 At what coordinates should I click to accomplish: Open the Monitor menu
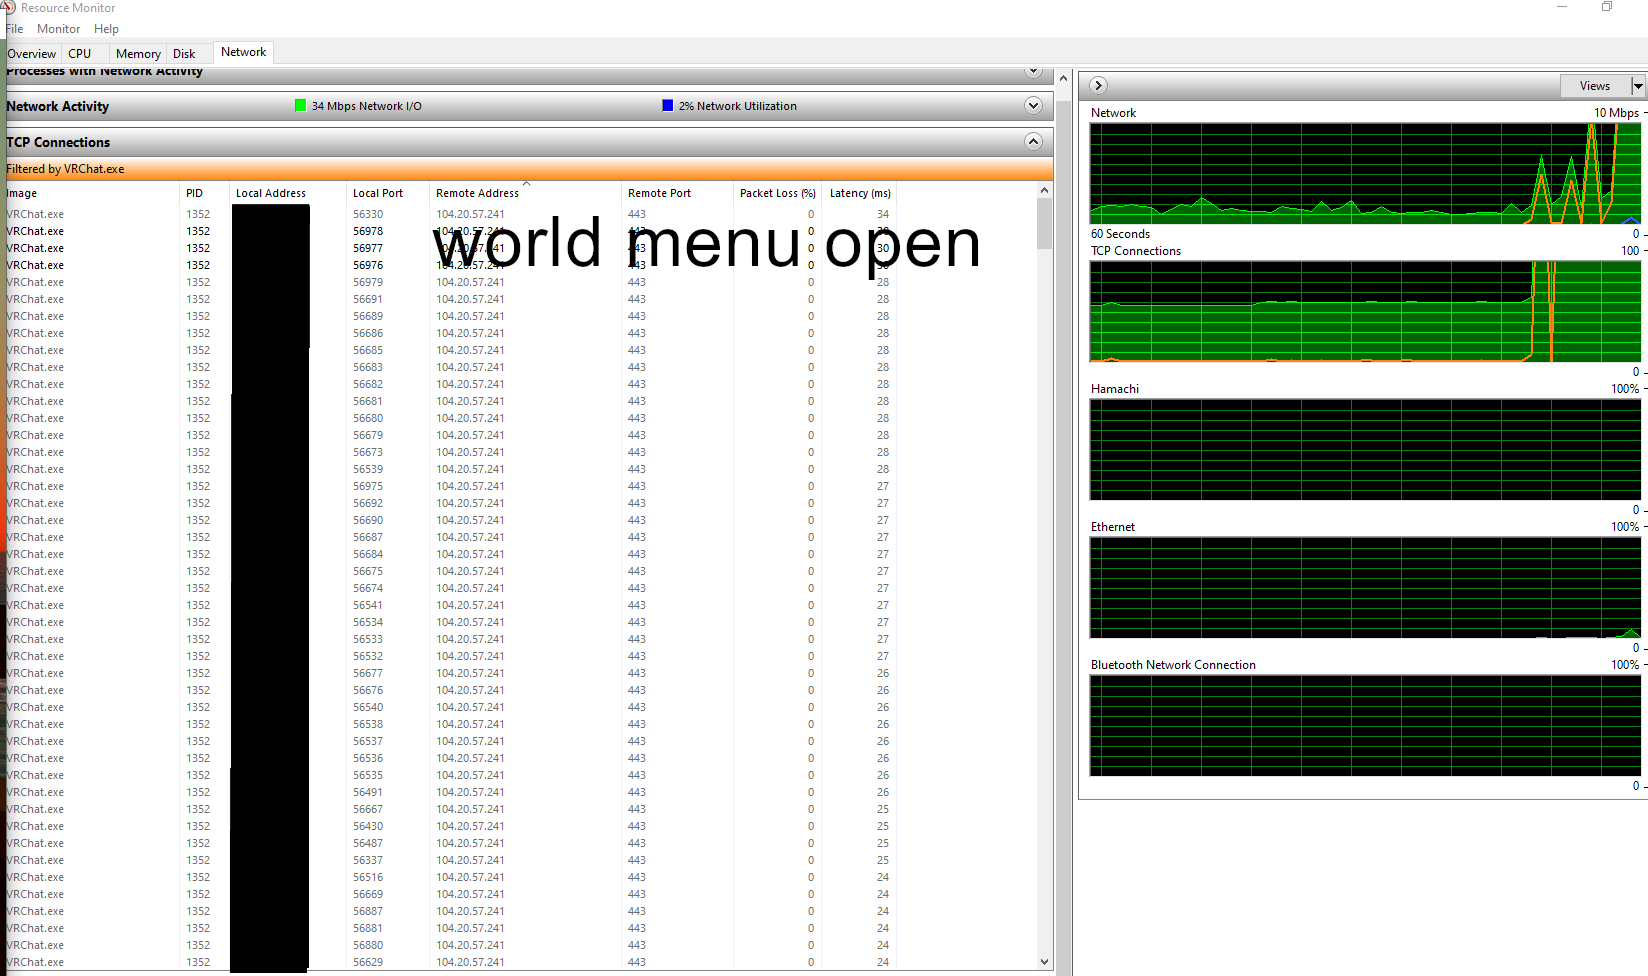coord(59,29)
